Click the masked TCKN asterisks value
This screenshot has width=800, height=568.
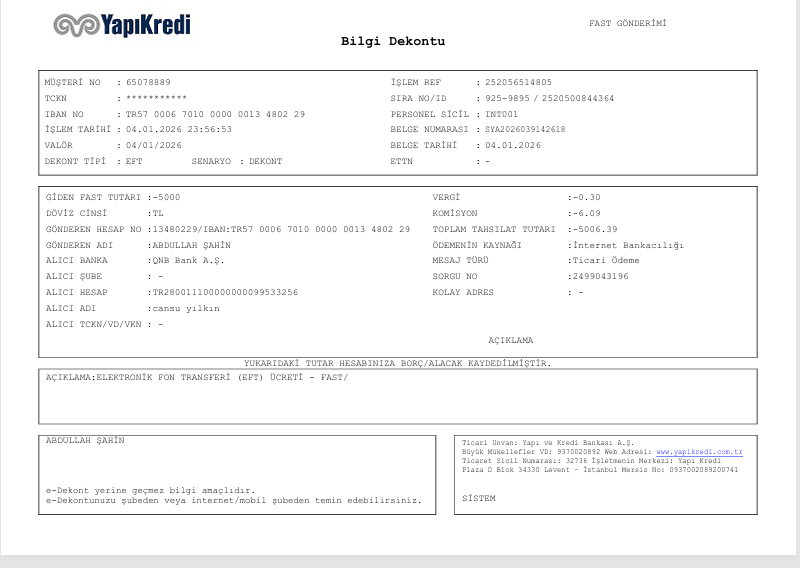coord(157,97)
